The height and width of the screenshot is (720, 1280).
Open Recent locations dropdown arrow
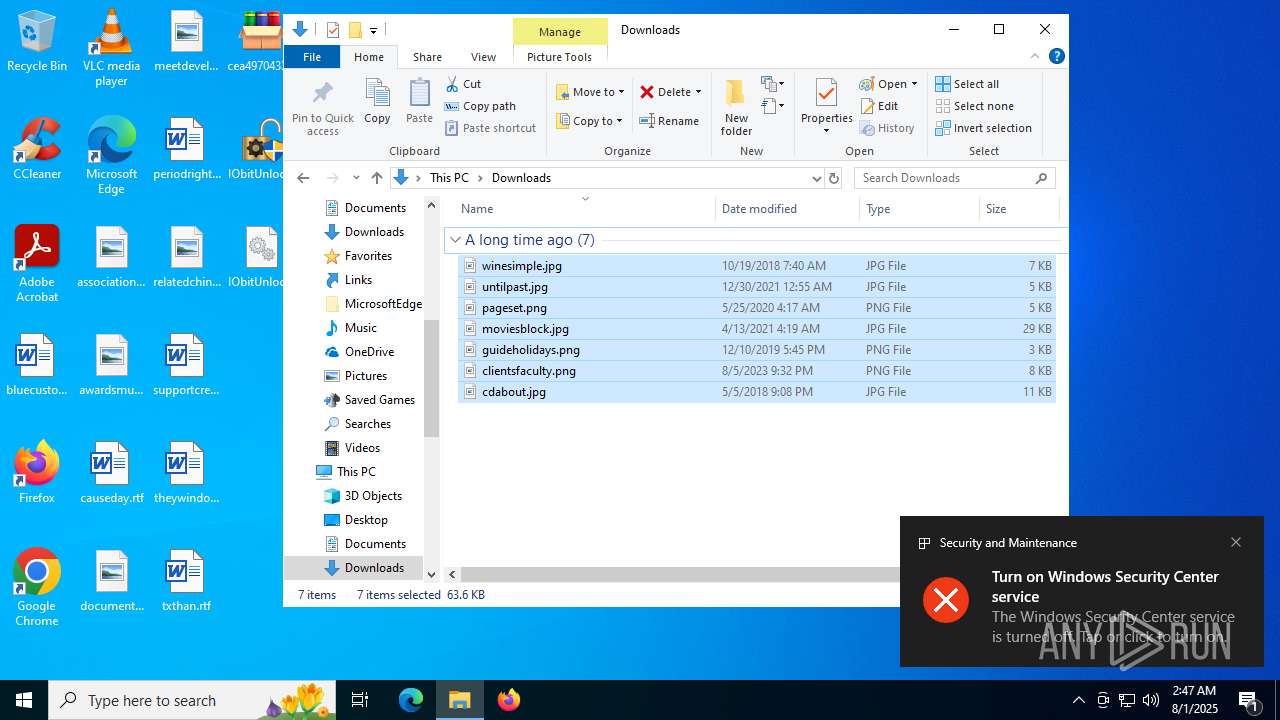356,178
